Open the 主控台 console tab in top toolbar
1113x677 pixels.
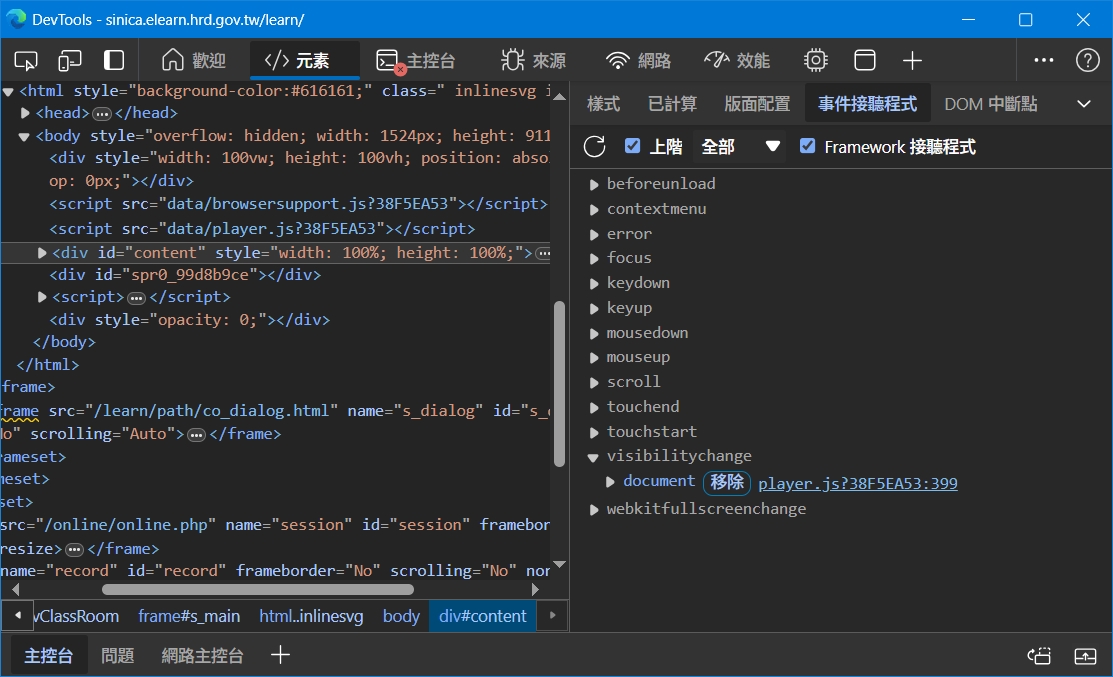click(415, 60)
